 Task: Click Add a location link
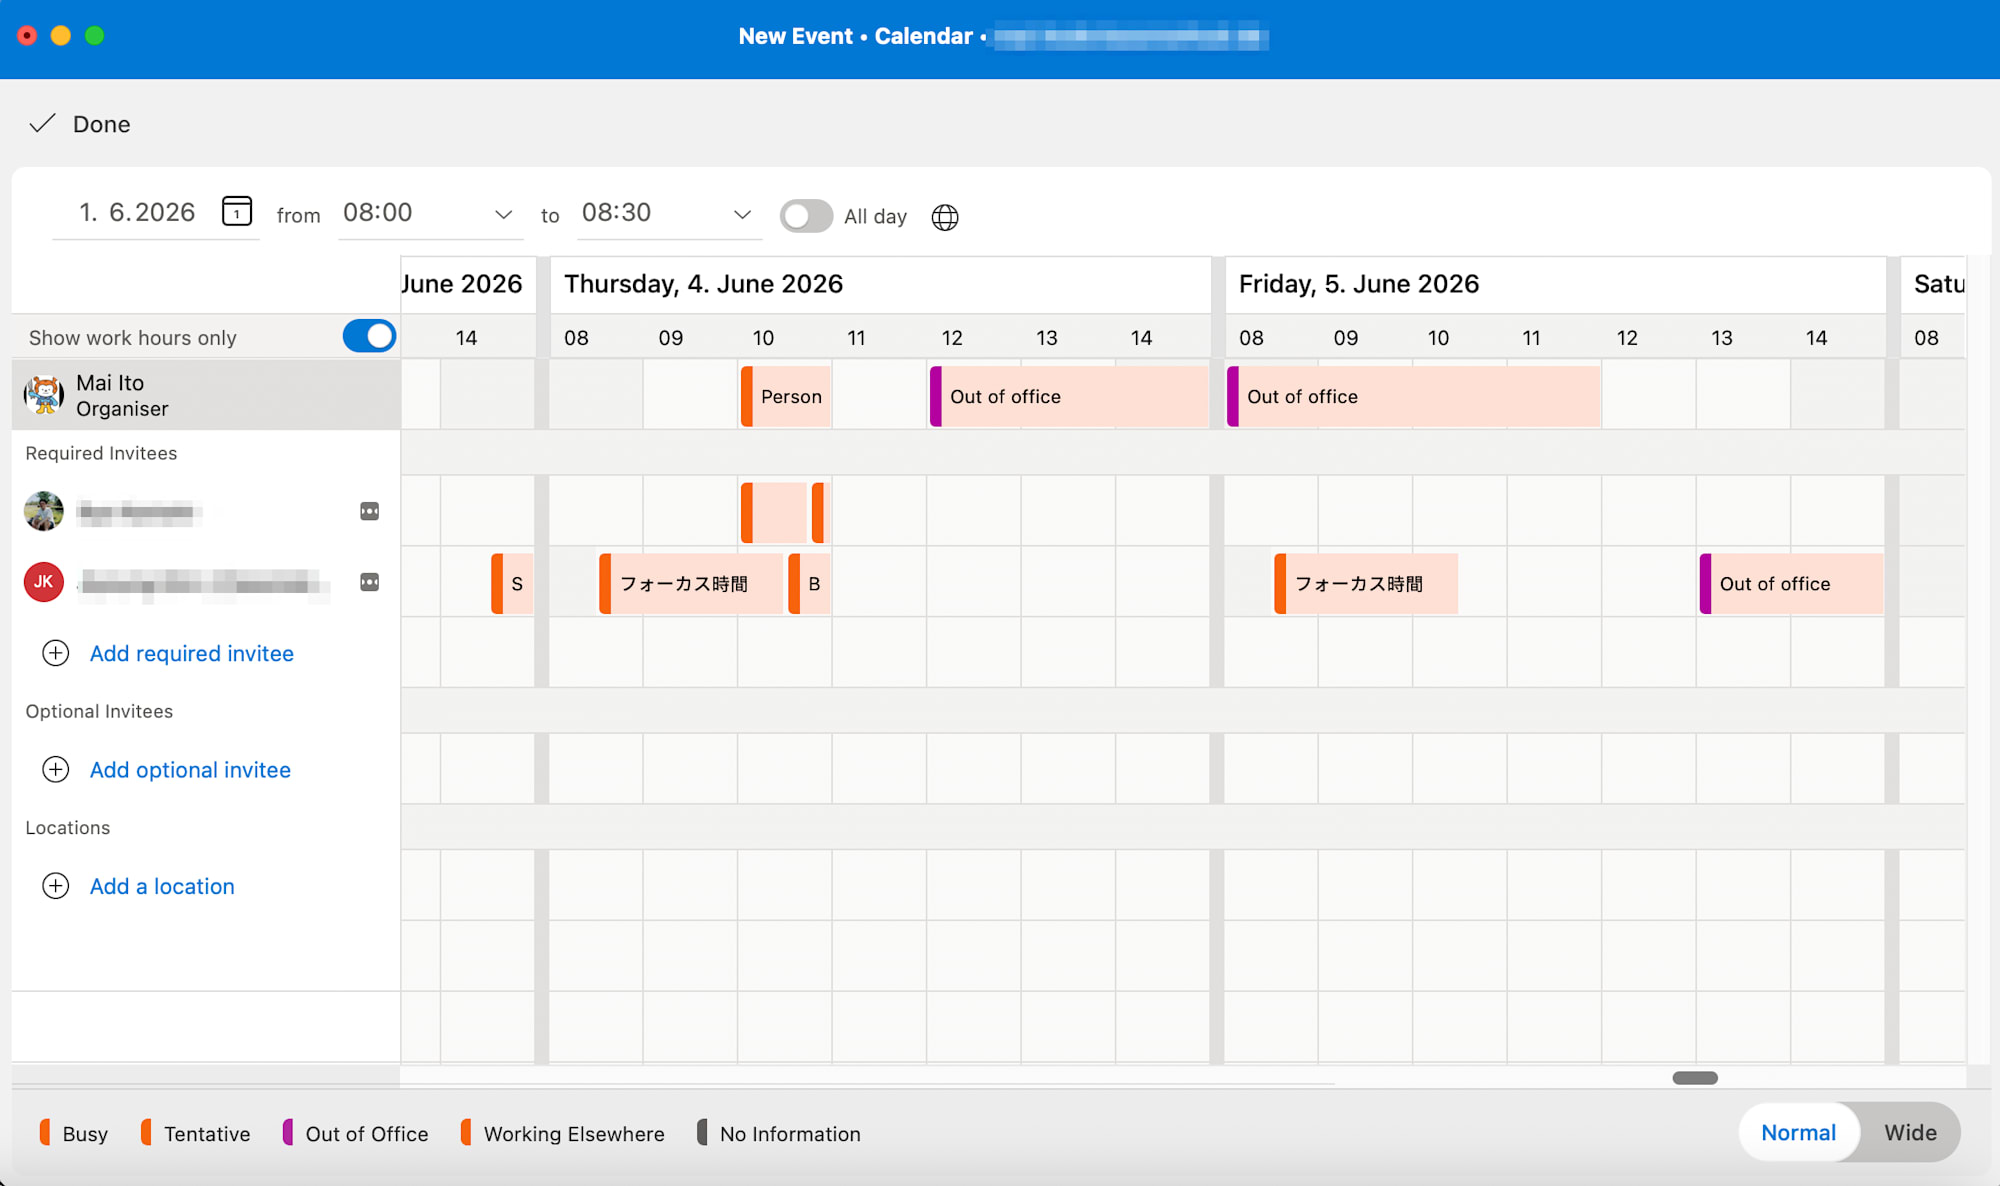[x=162, y=886]
